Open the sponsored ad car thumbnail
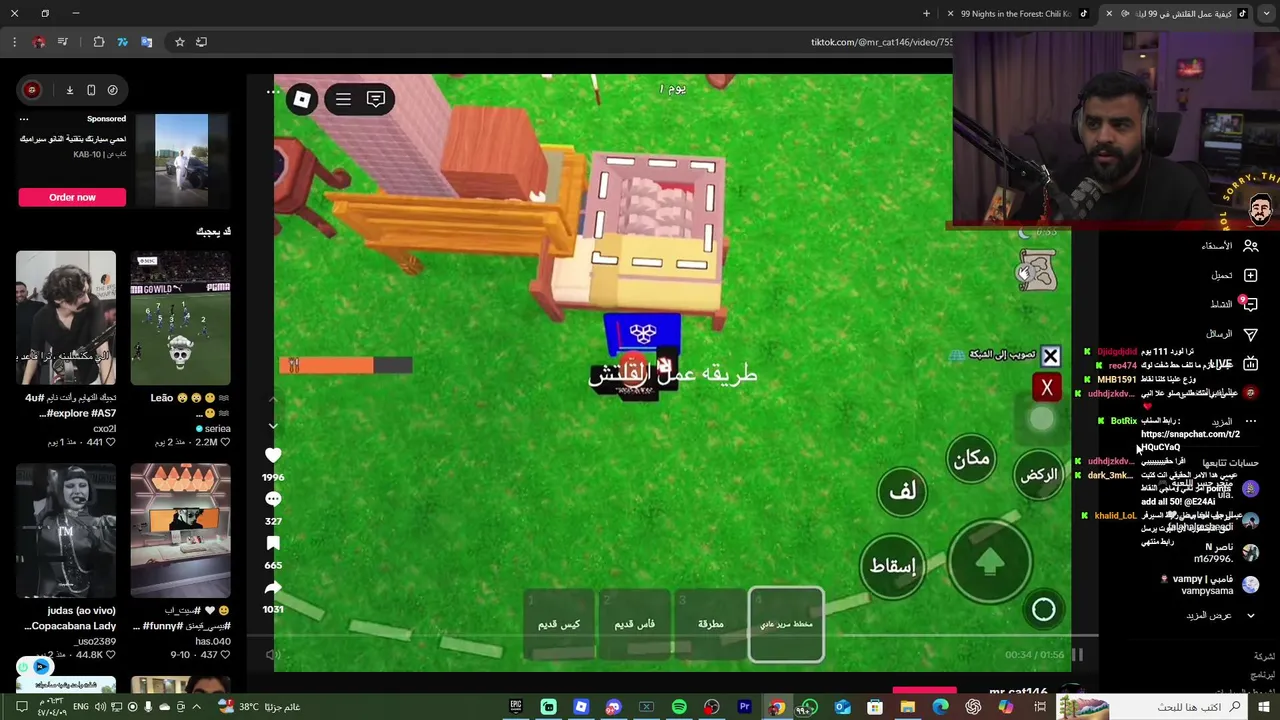The image size is (1280, 720). [x=182, y=160]
